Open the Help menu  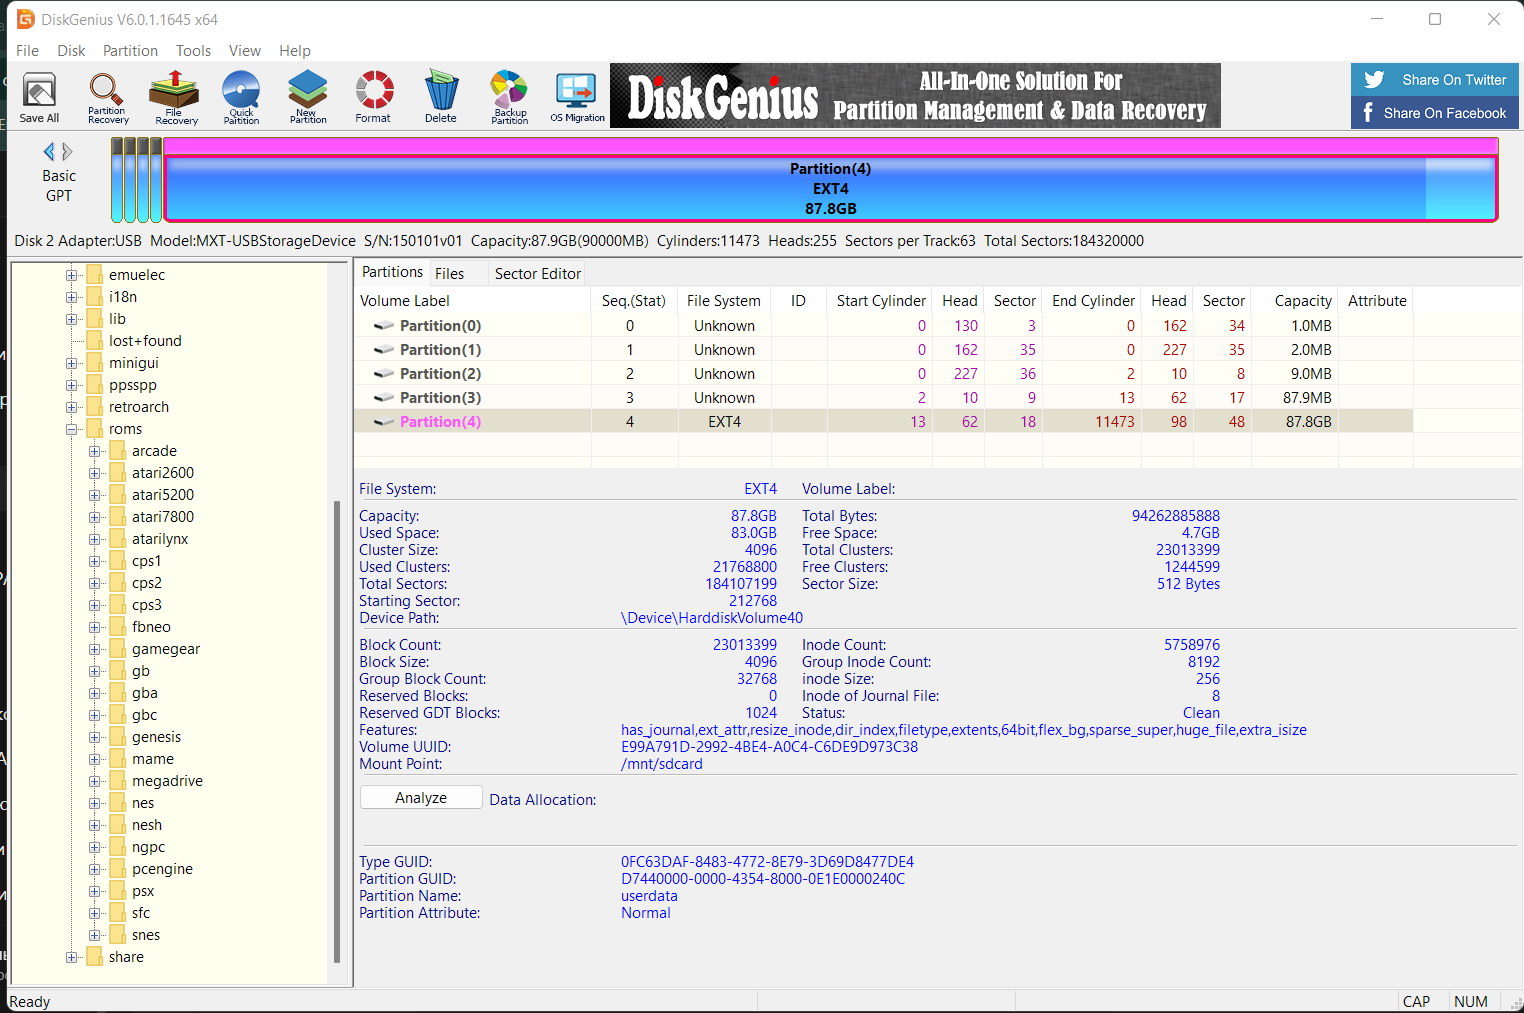(295, 51)
